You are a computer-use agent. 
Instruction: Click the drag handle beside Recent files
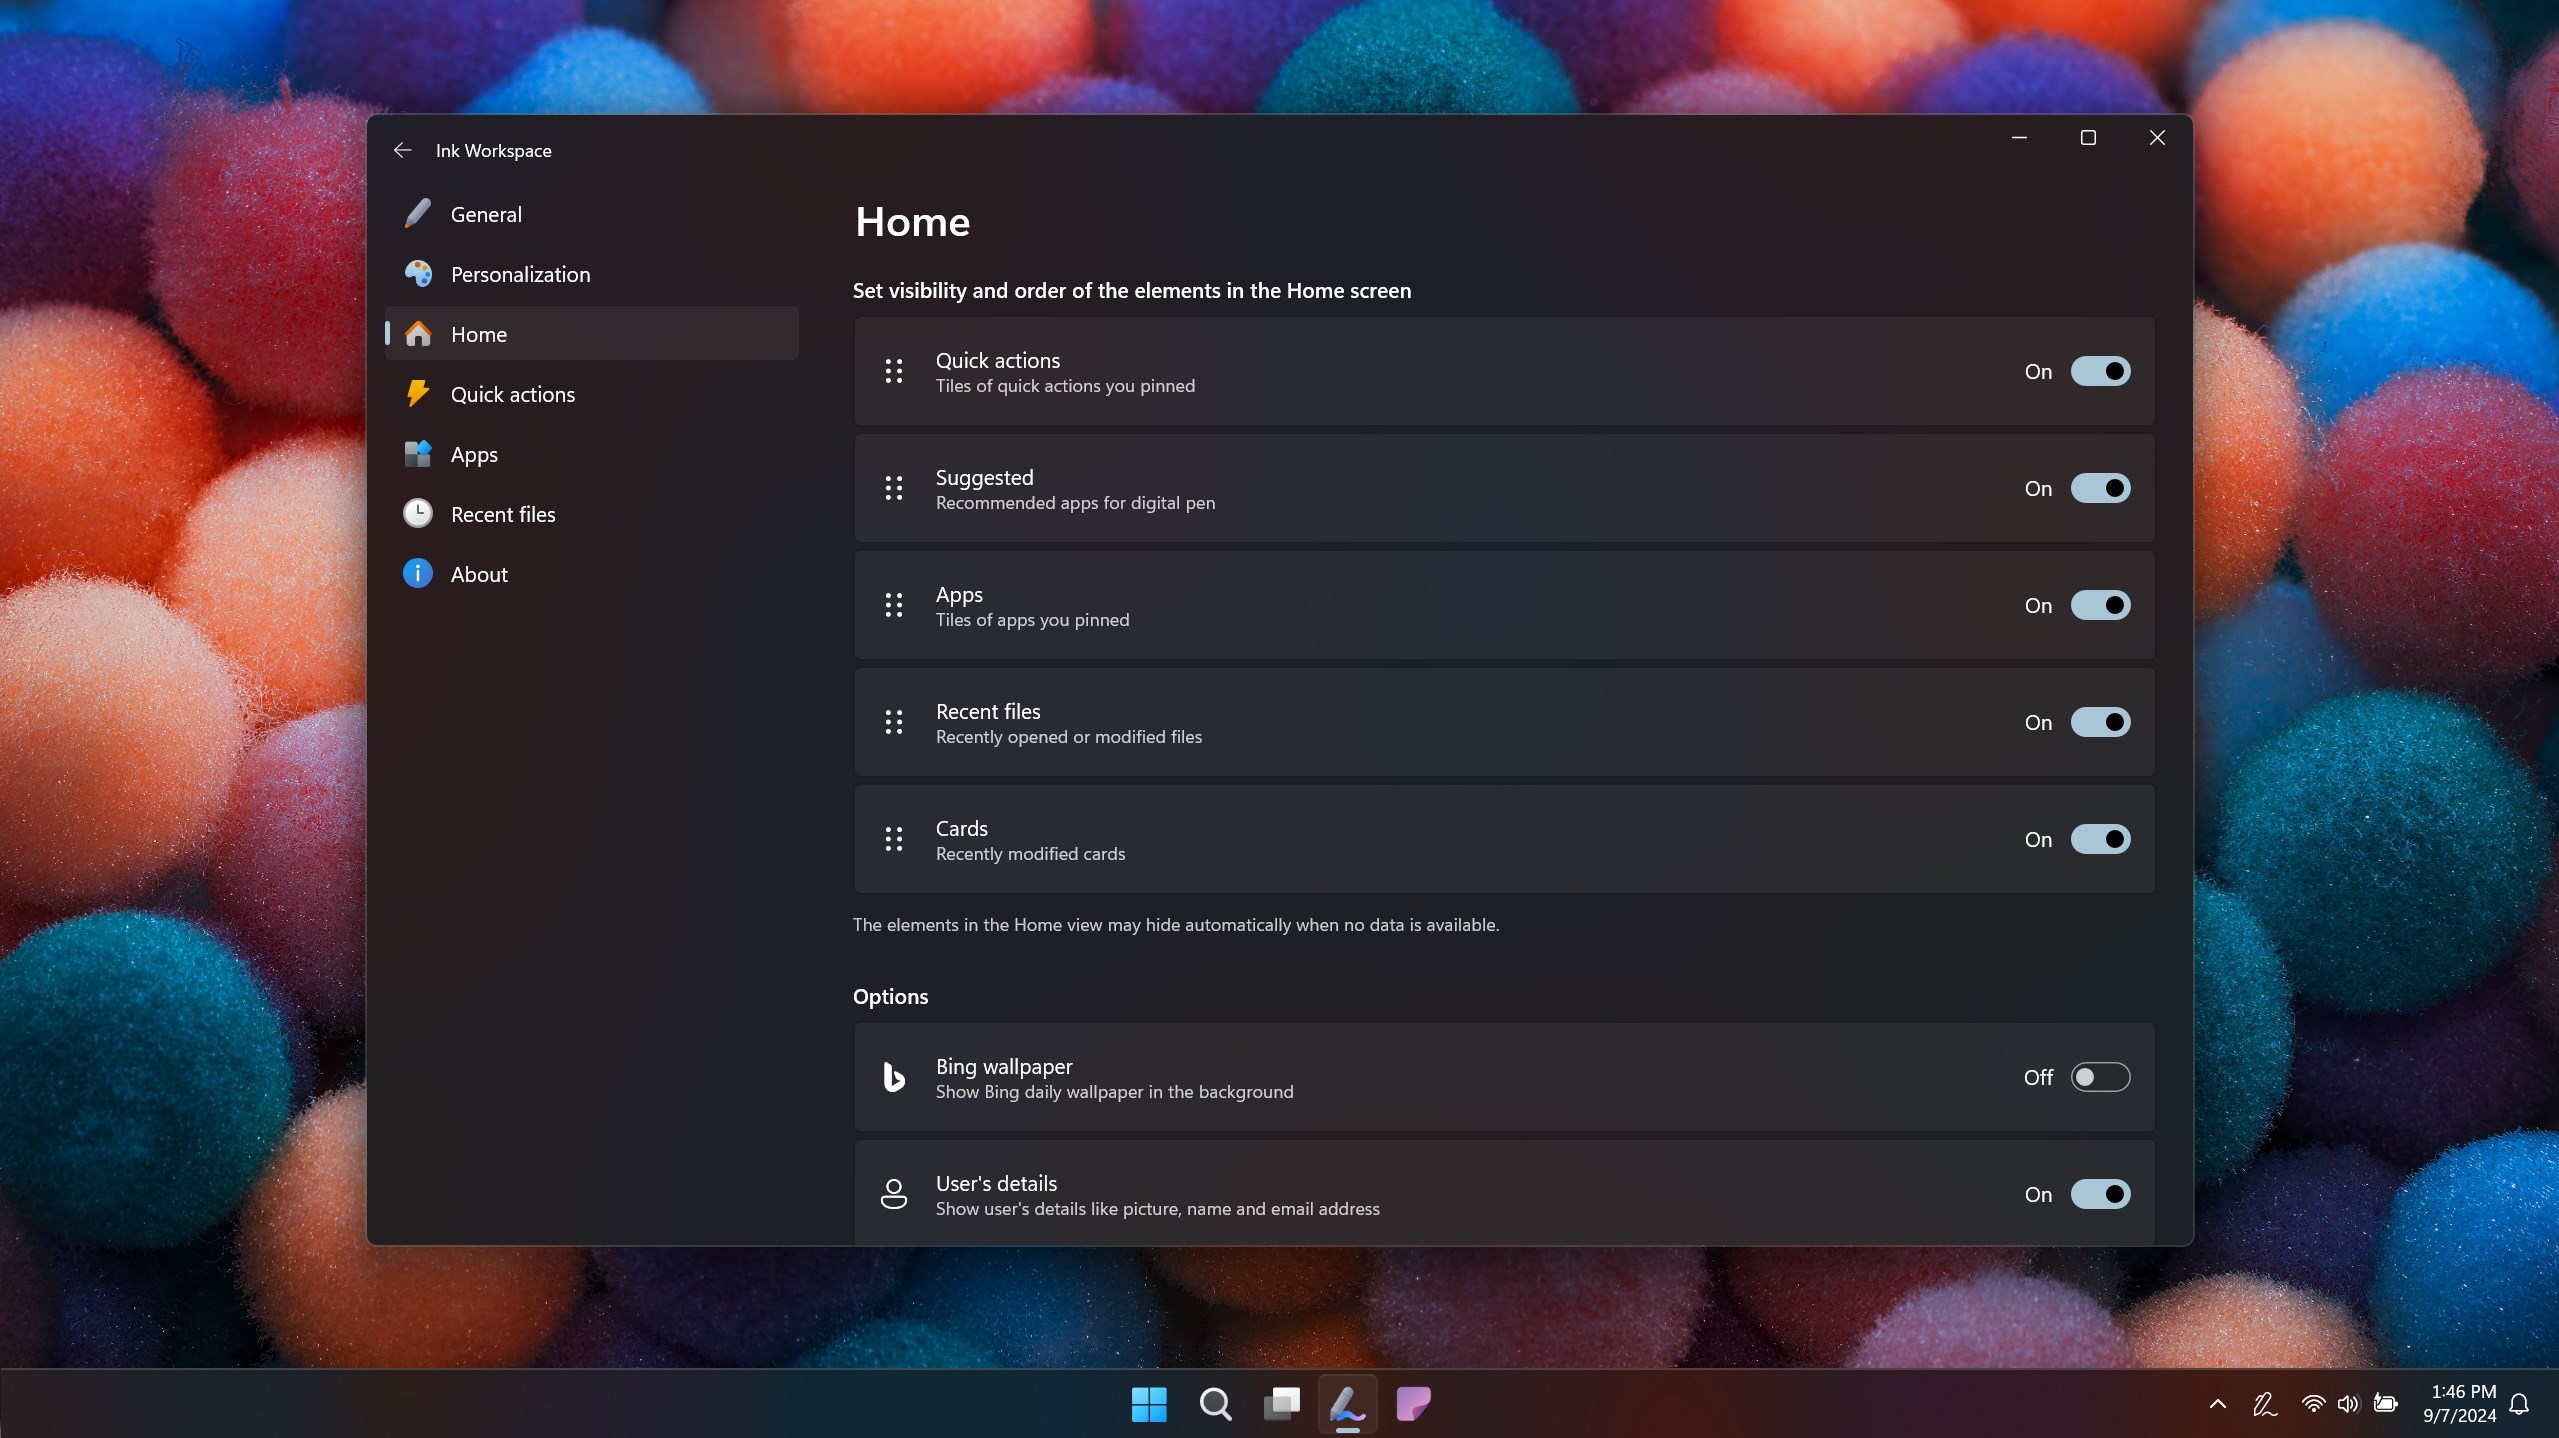[893, 722]
